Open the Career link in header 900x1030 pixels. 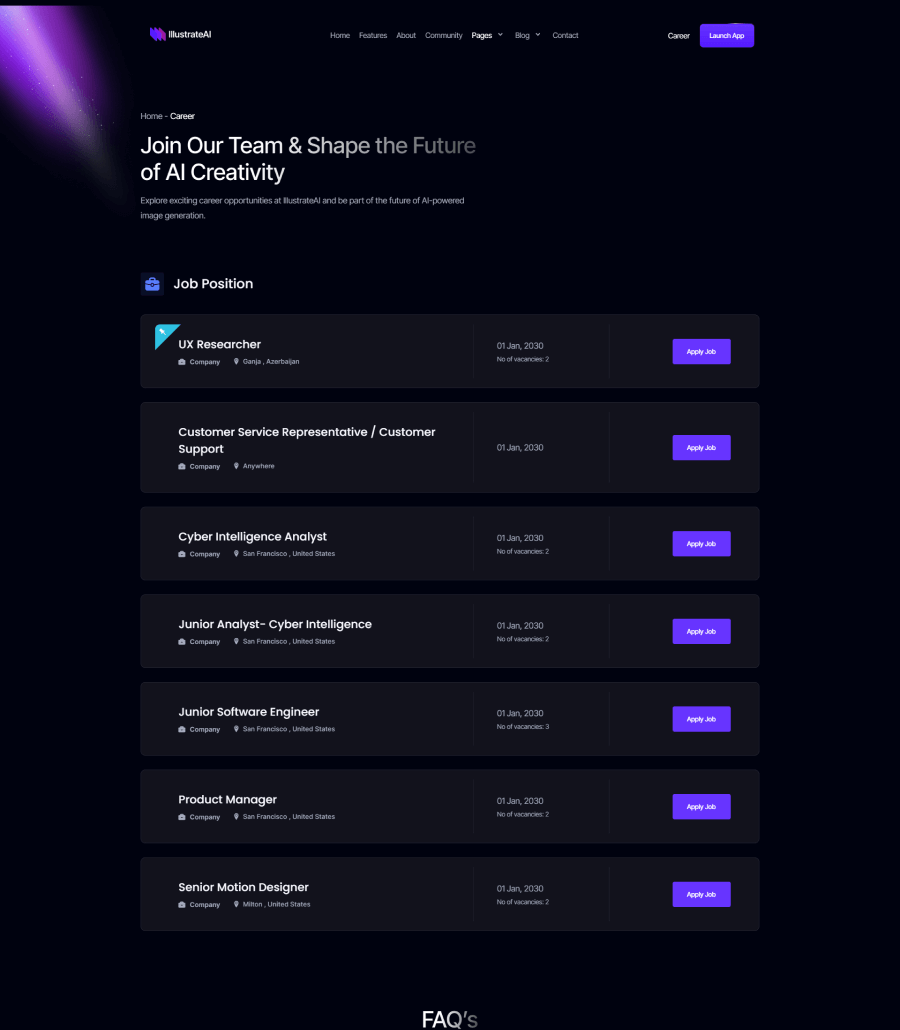tap(679, 36)
